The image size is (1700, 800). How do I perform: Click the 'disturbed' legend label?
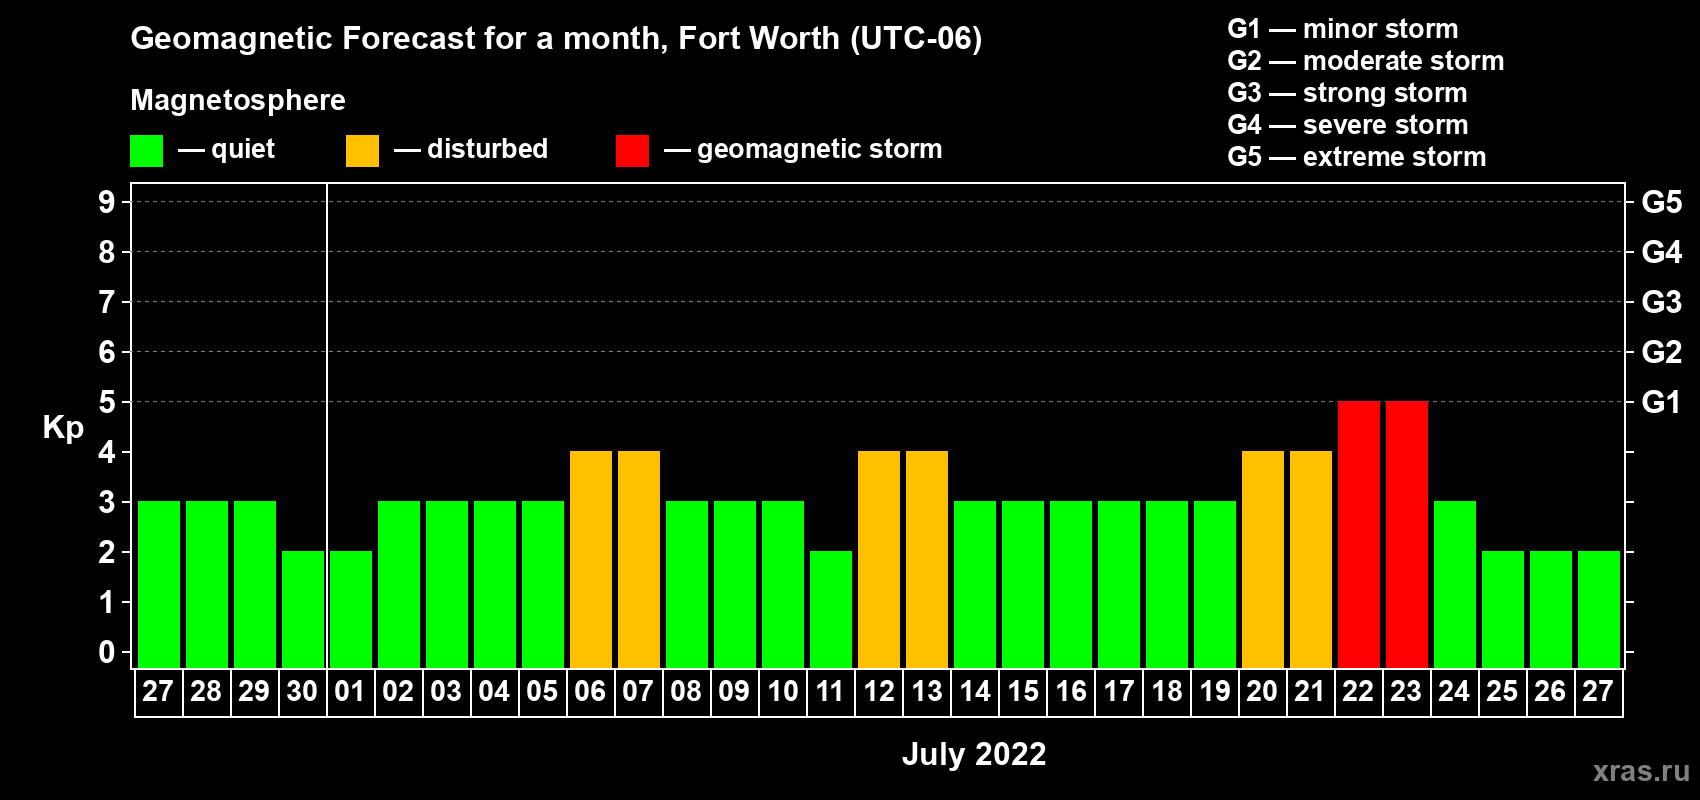tap(487, 149)
